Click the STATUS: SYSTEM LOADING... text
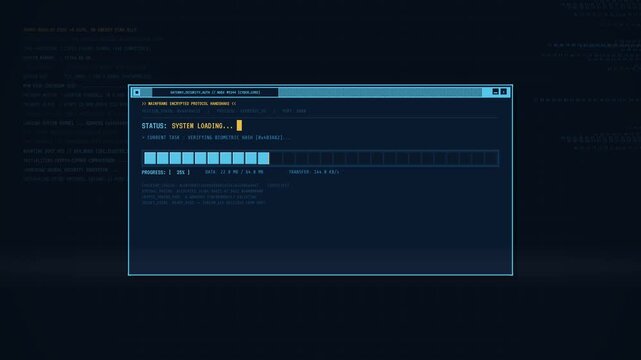Screen dimensions: 641x360 point(187,126)
